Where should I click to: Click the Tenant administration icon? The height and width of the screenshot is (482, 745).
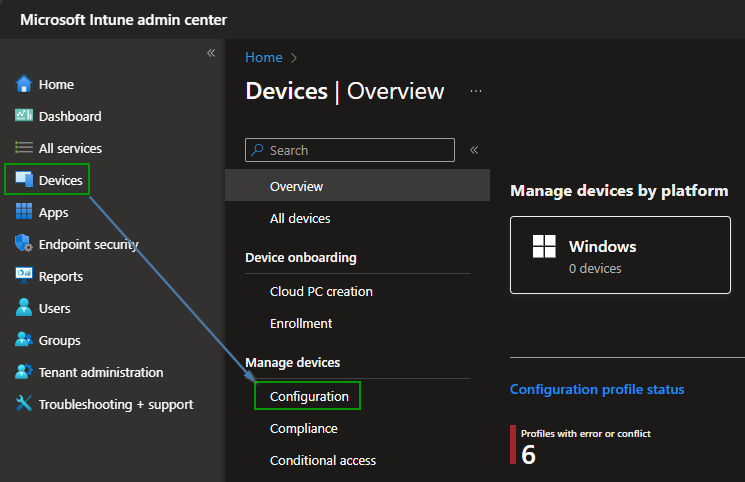click(24, 372)
